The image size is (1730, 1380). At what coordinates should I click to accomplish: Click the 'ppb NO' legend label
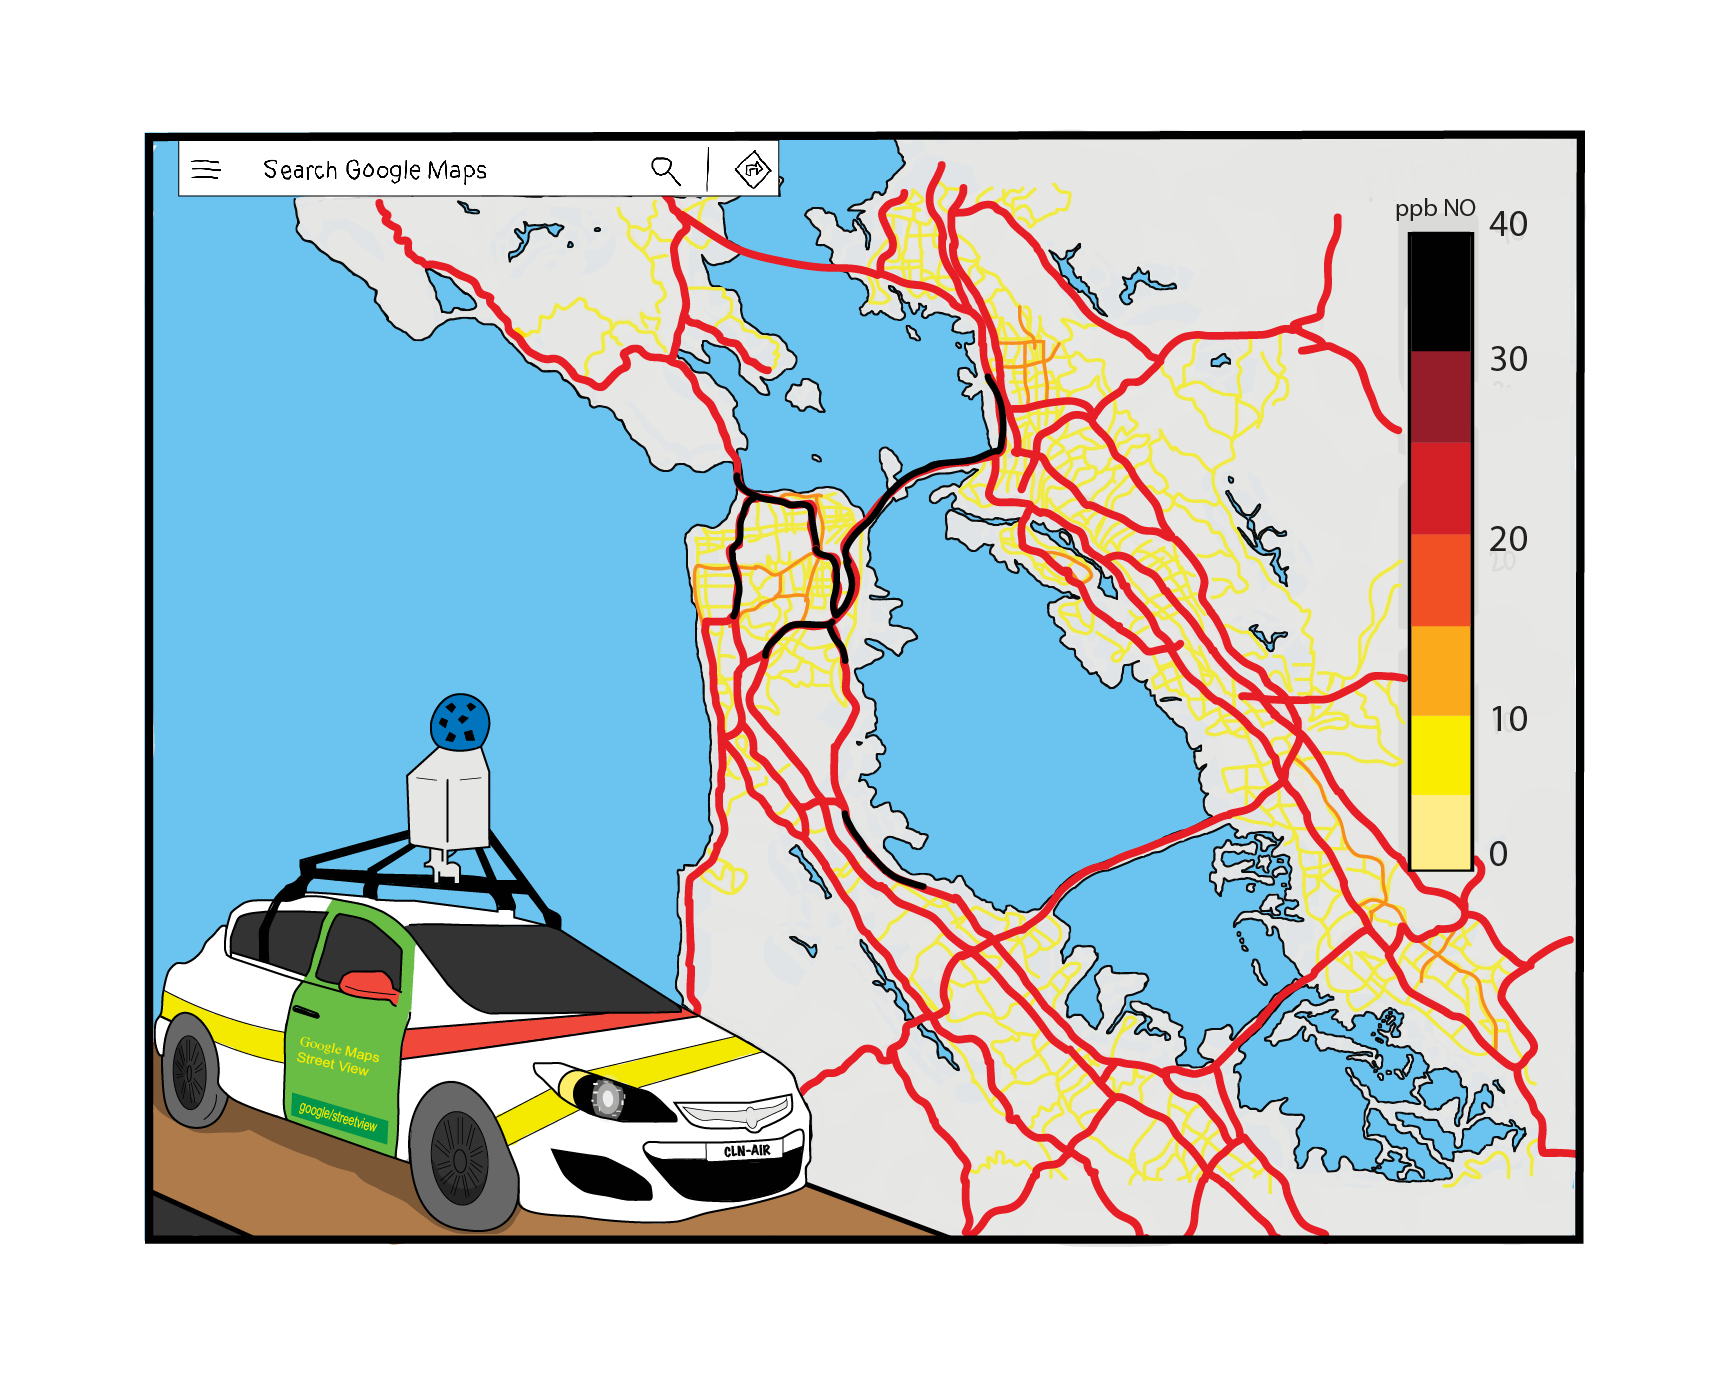point(1435,208)
